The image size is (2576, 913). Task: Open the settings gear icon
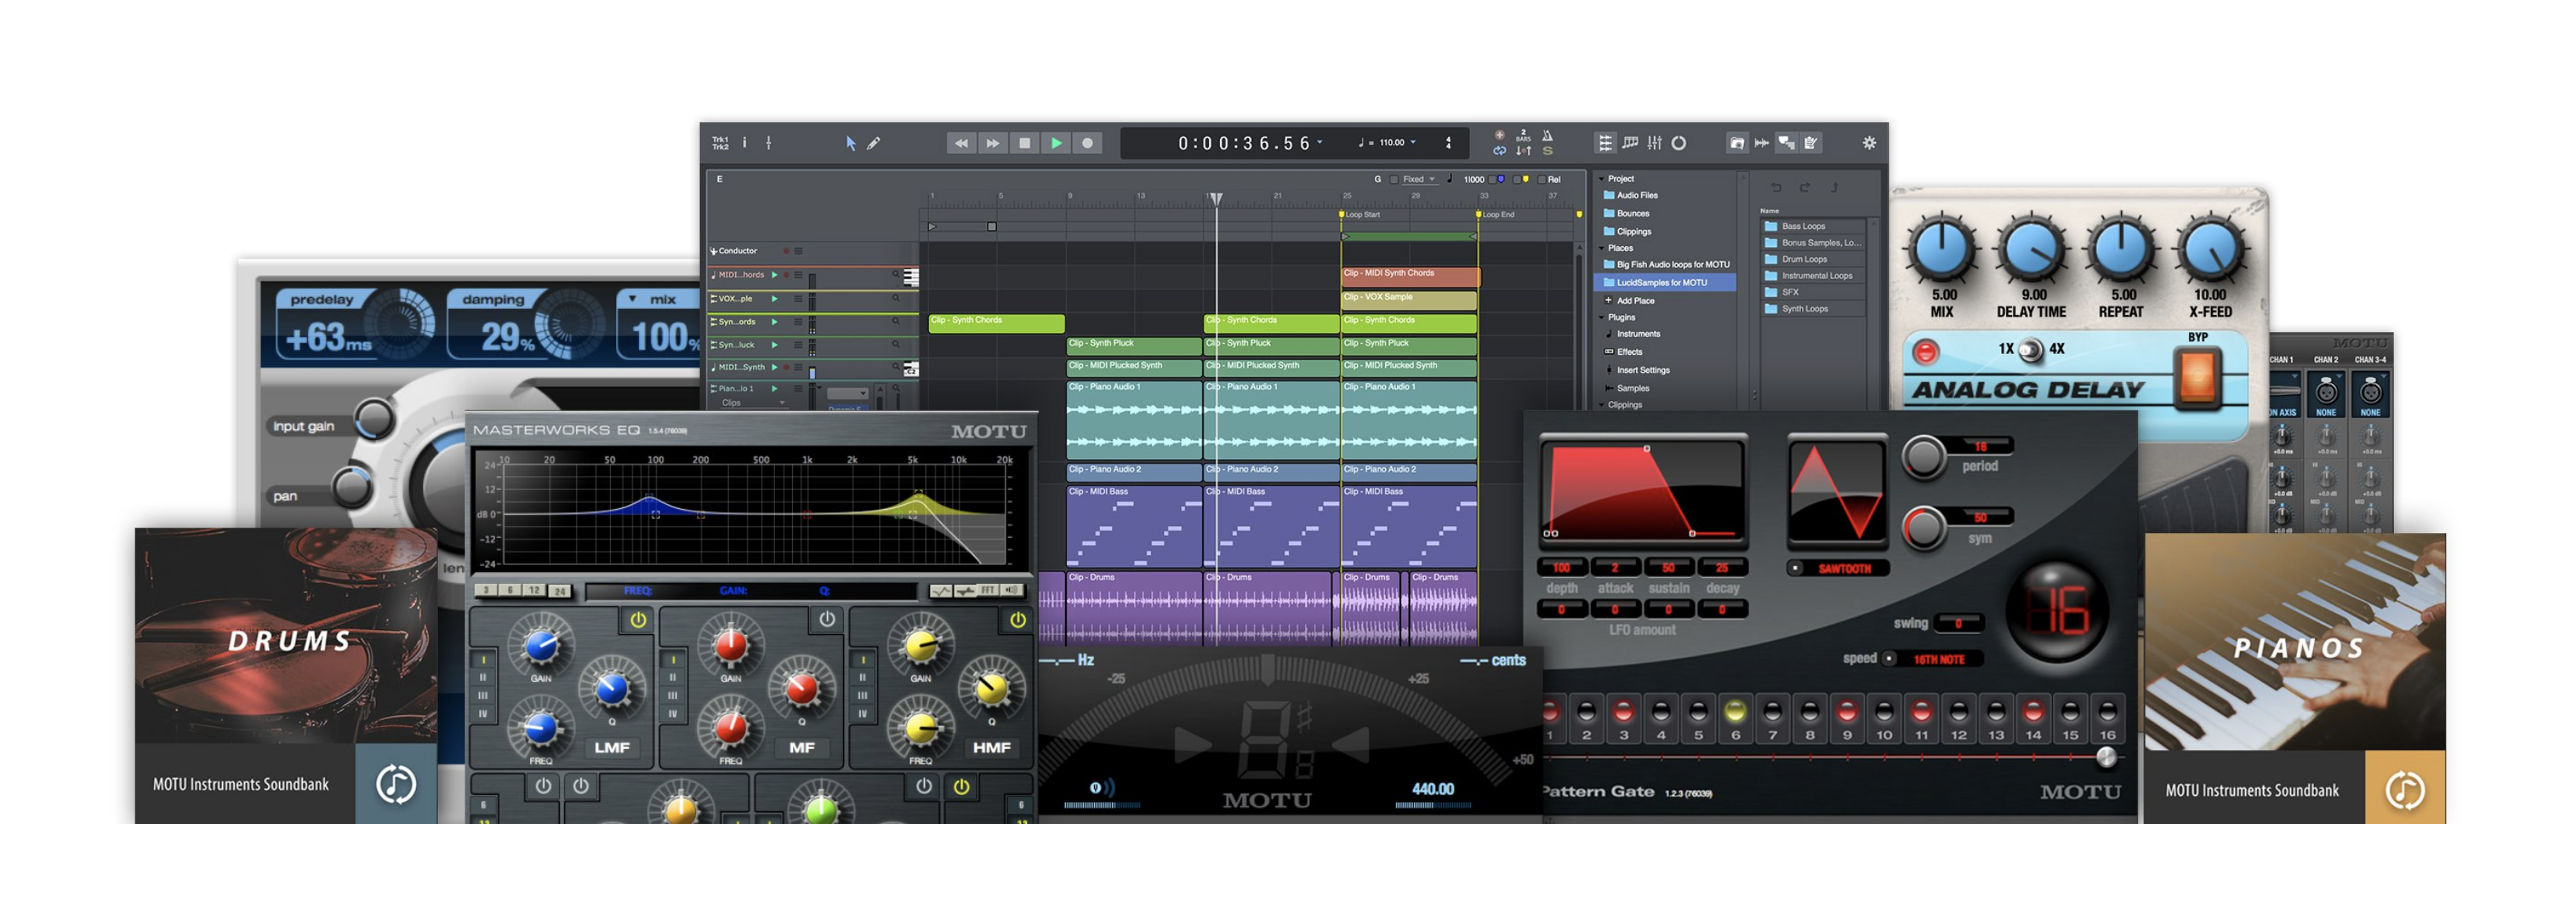click(1868, 143)
